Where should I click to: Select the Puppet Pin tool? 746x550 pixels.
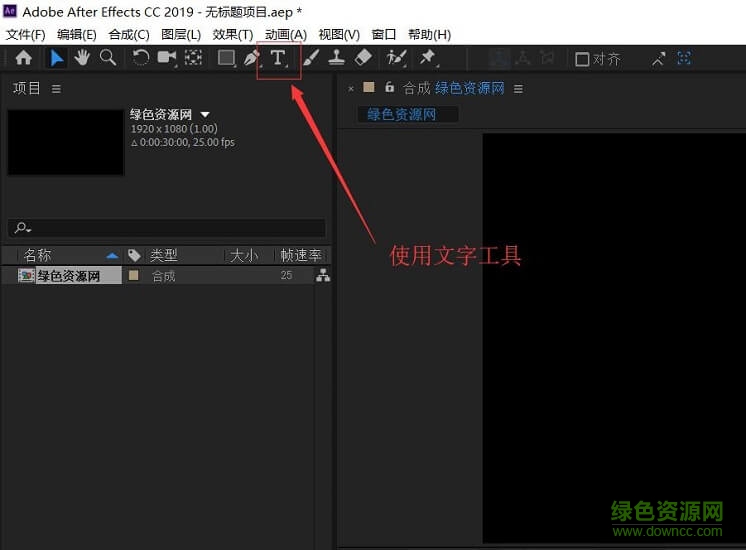tap(428, 58)
